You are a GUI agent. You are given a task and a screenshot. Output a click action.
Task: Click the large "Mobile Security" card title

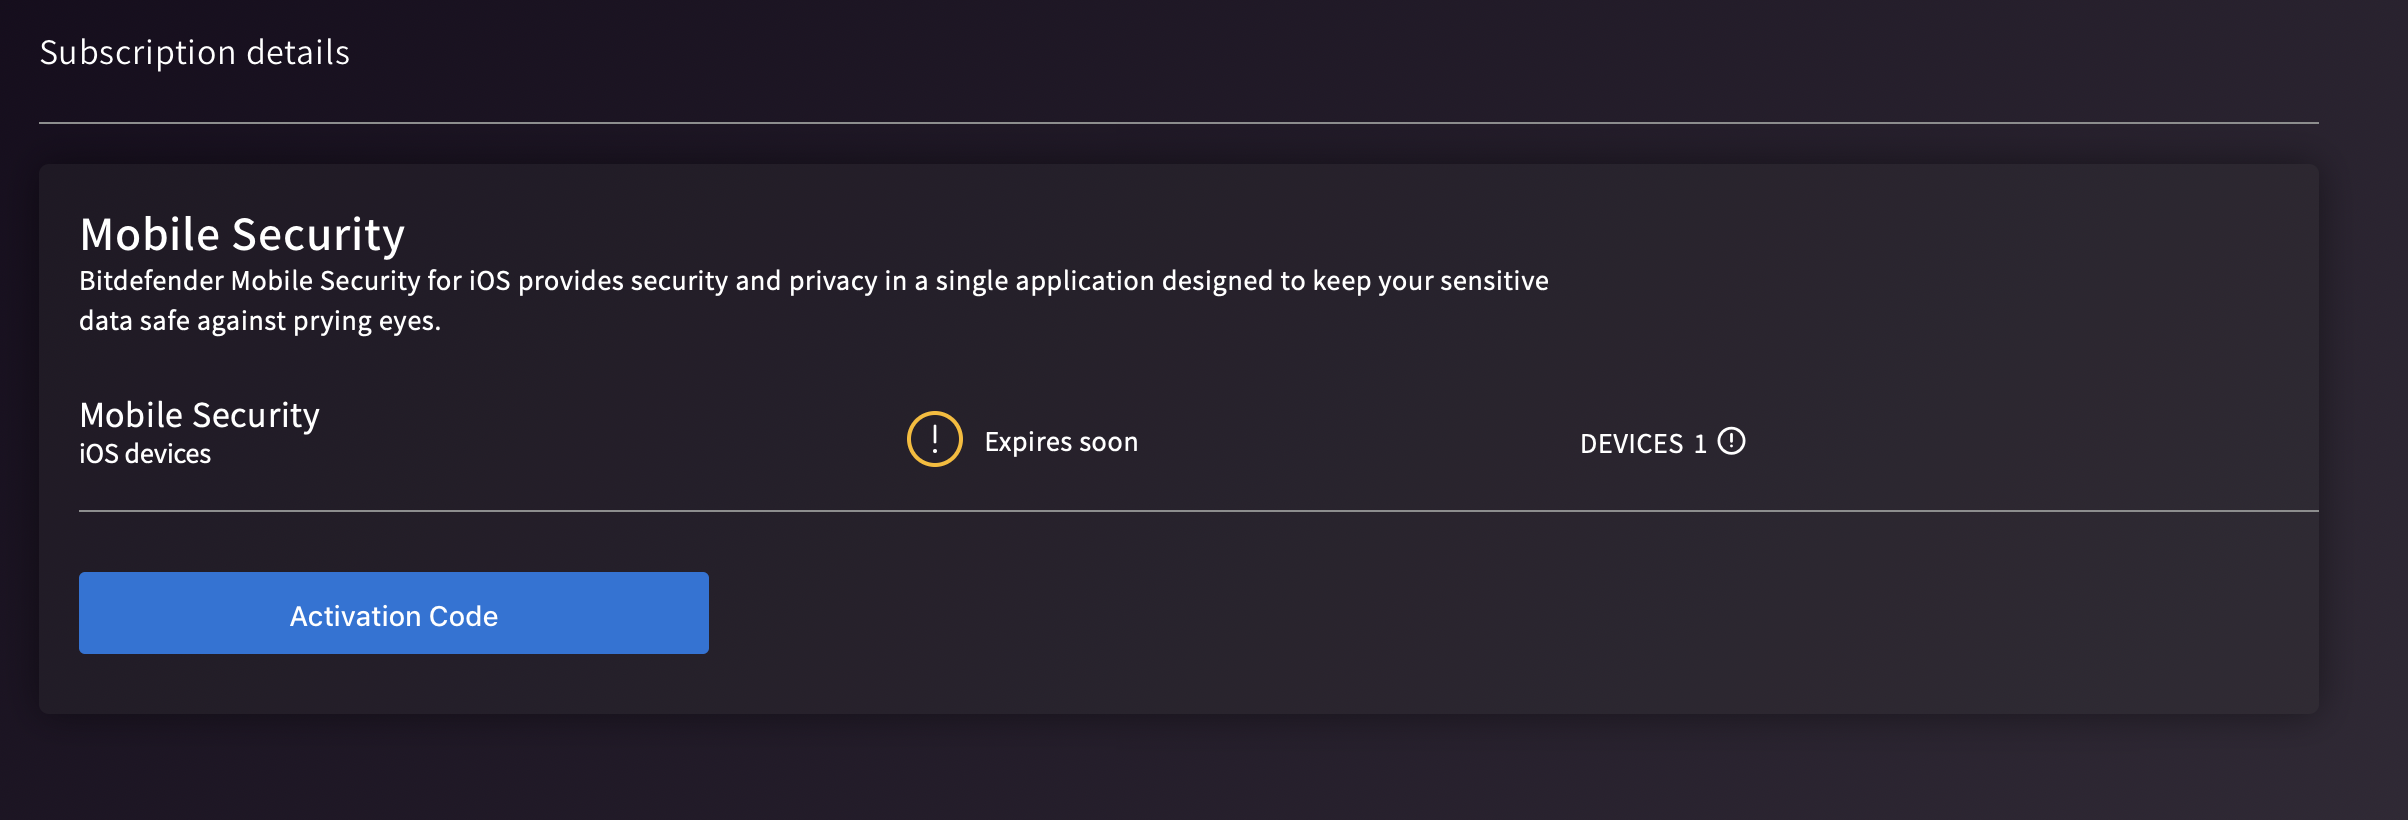(242, 235)
